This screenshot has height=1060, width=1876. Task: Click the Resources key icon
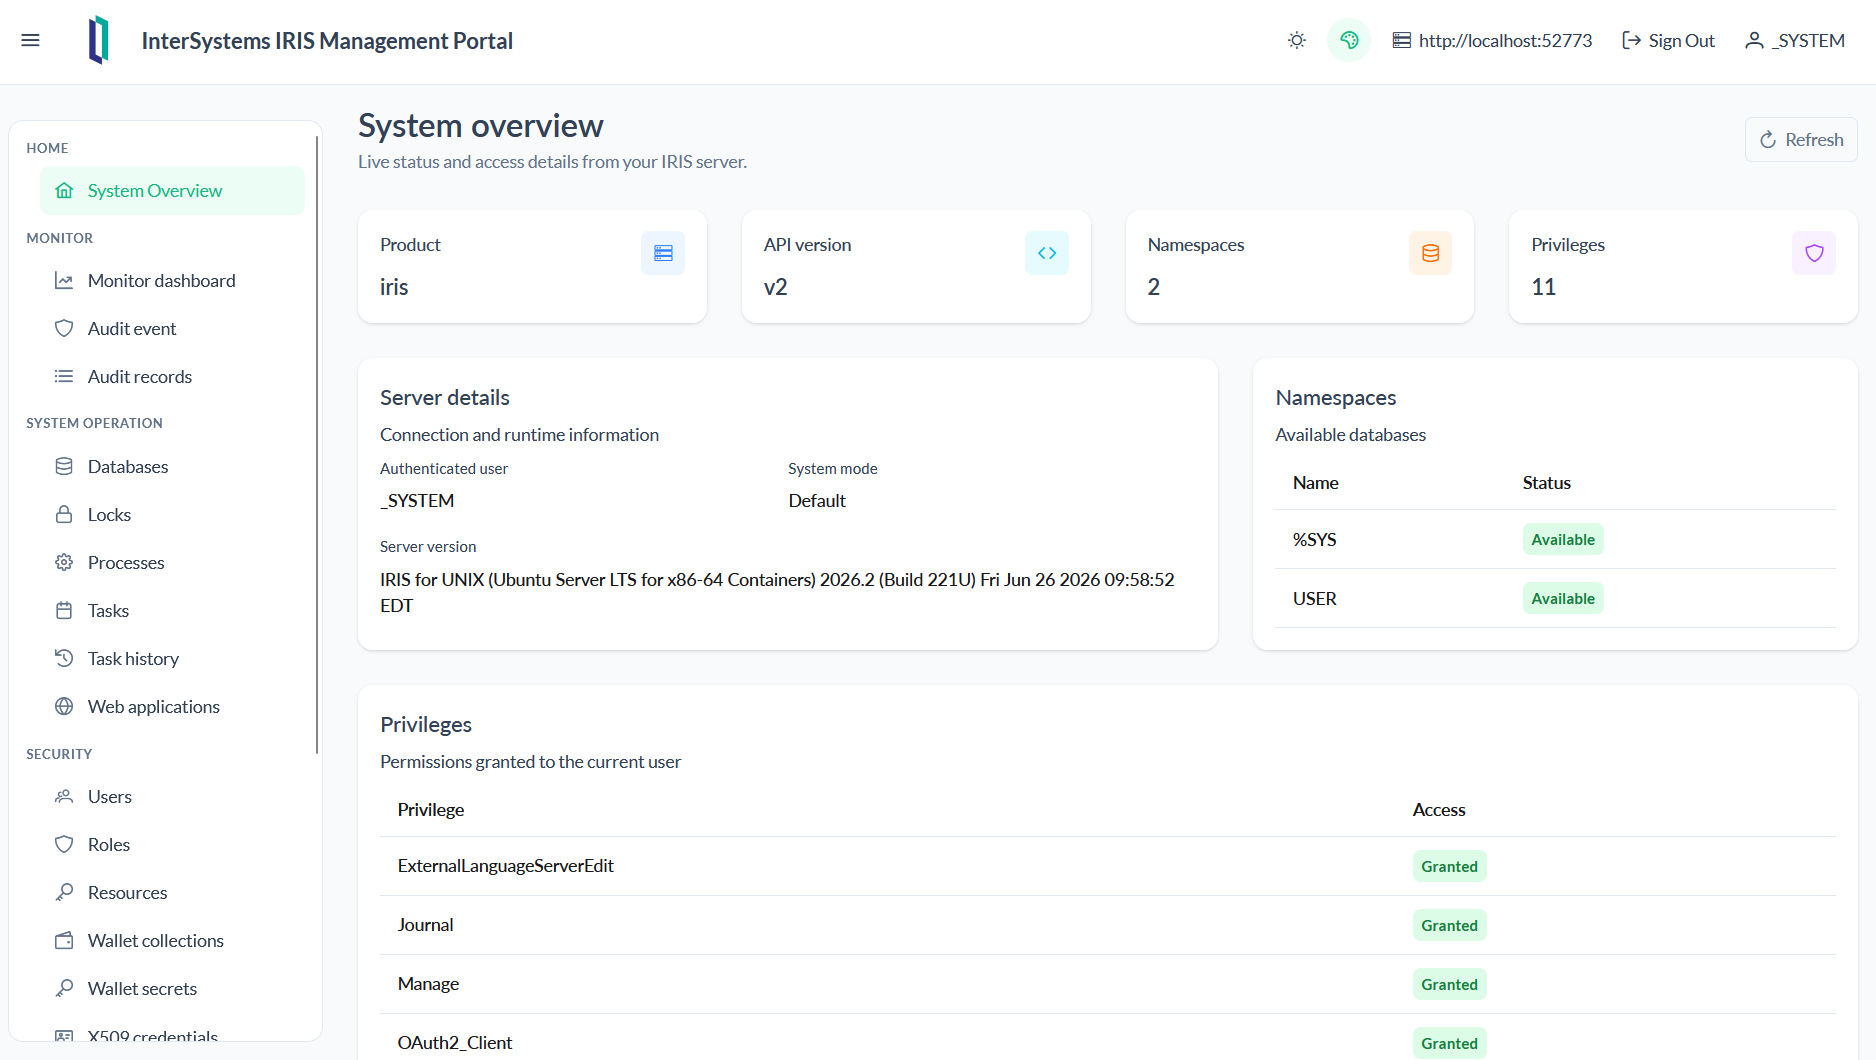pyautogui.click(x=64, y=892)
